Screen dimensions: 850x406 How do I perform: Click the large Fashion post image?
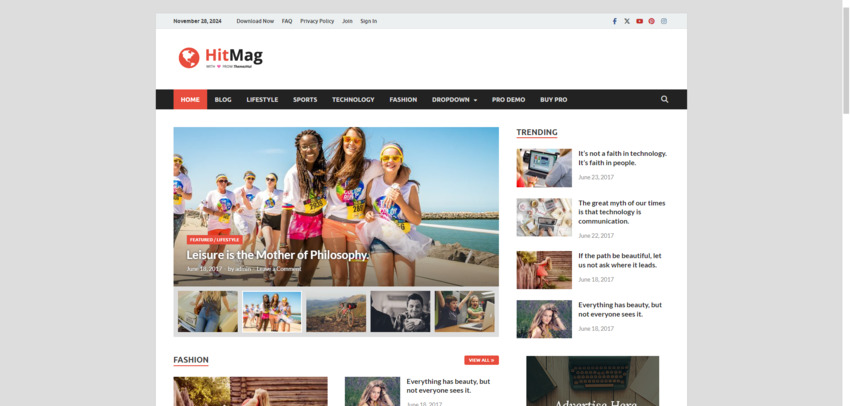point(250,391)
